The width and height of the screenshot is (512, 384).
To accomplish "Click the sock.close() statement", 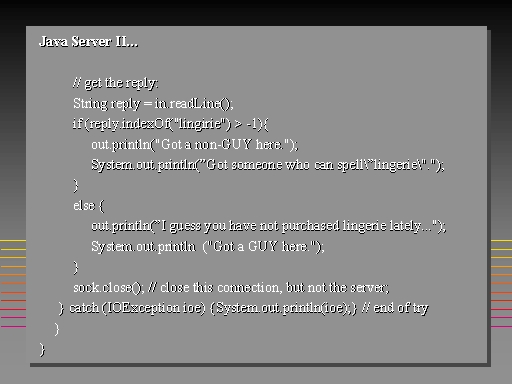I will (109, 288).
